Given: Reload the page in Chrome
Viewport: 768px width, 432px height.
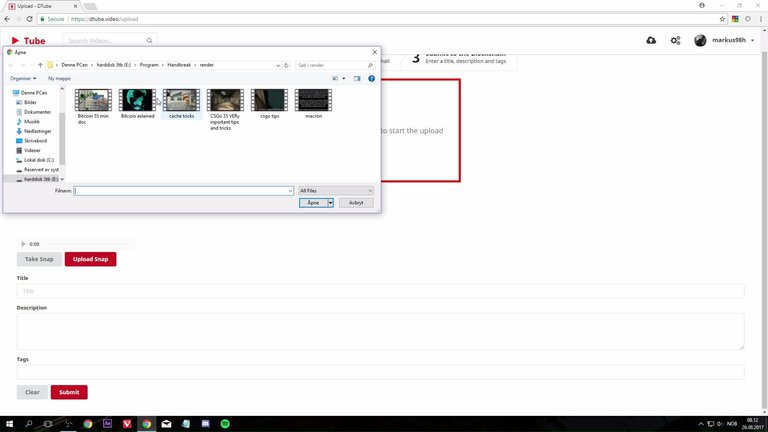Looking at the screenshot, I should tap(29, 19).
